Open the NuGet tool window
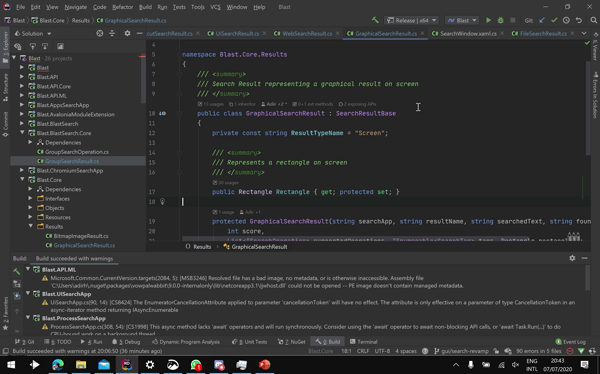The height and width of the screenshot is (374, 600). pyautogui.click(x=292, y=342)
